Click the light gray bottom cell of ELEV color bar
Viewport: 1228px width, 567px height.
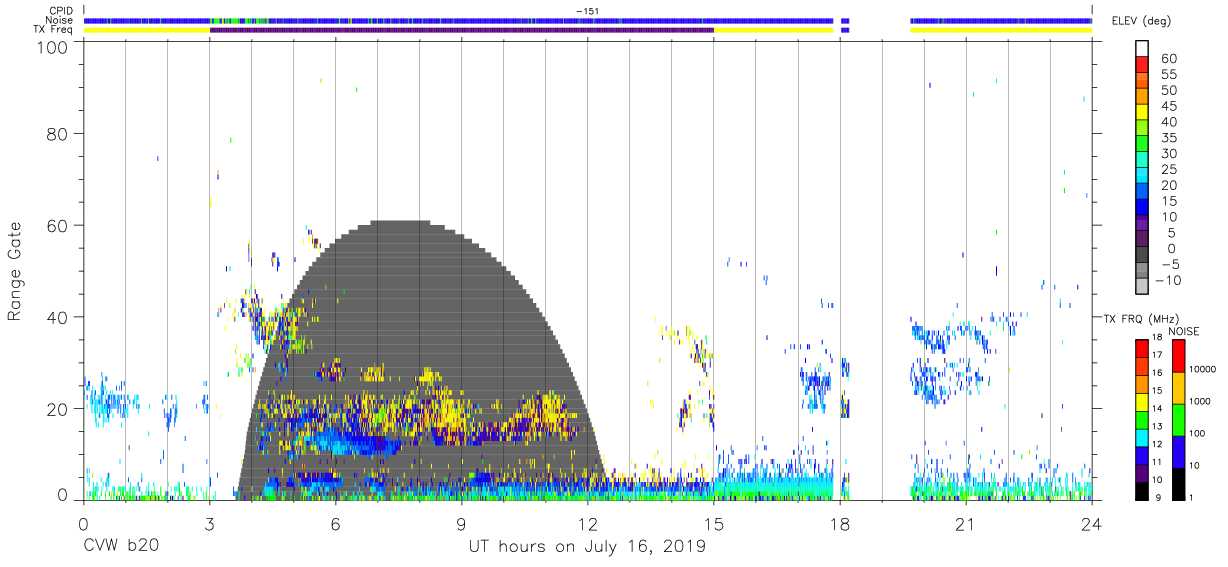point(1142,287)
